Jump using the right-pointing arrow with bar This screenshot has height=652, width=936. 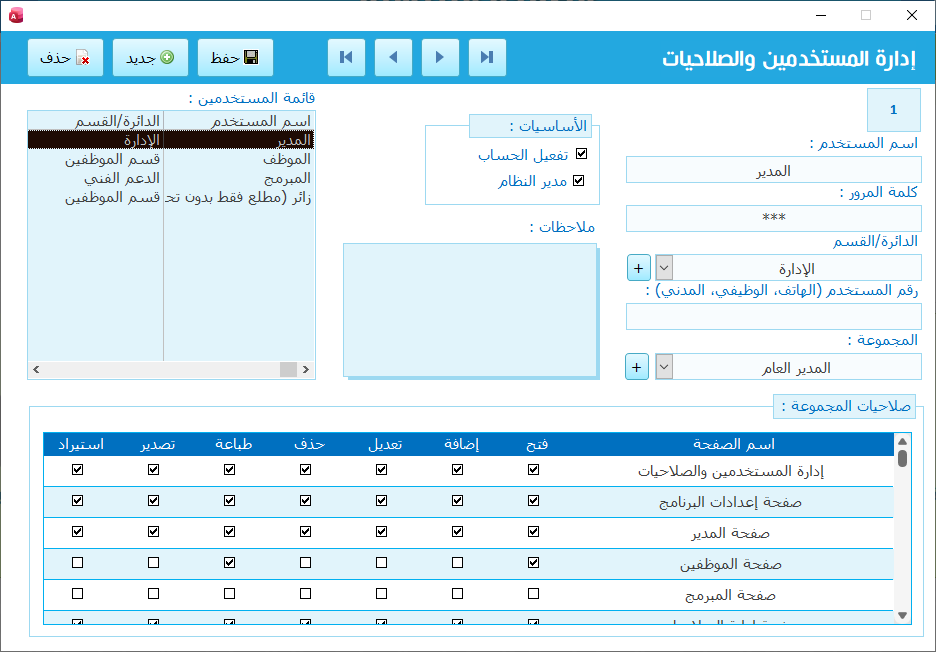[x=487, y=58]
